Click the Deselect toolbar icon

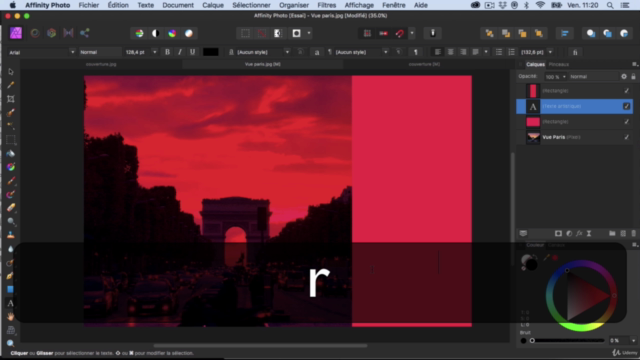[x=262, y=33]
